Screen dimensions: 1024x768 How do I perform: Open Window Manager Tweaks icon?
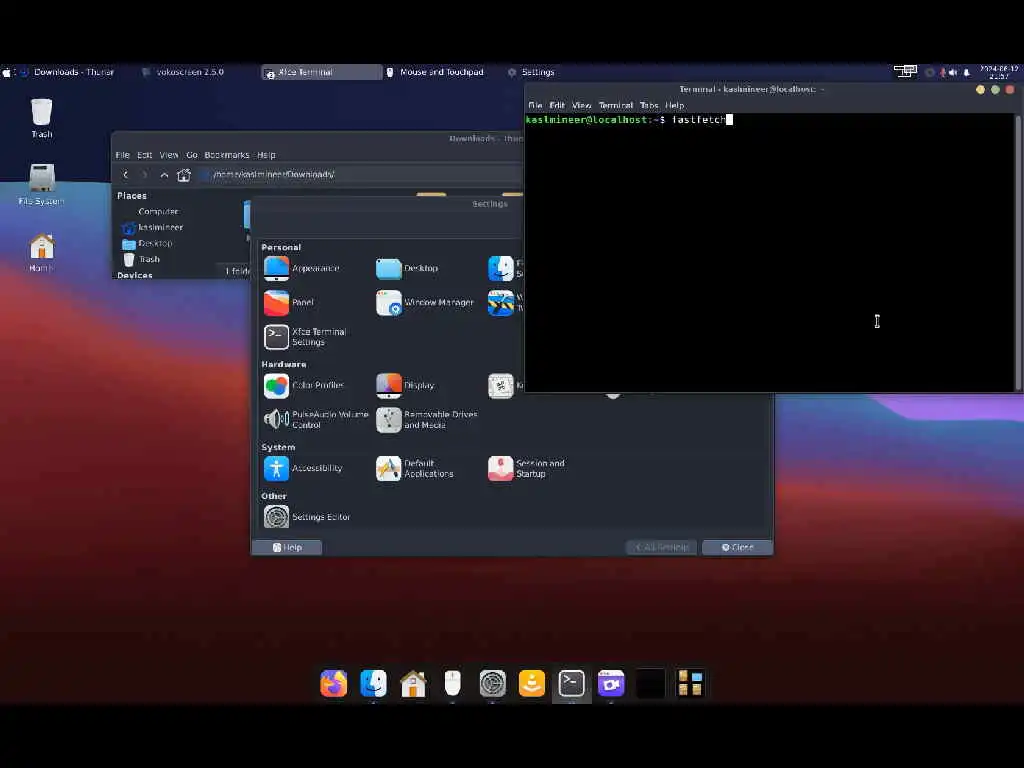(x=501, y=303)
